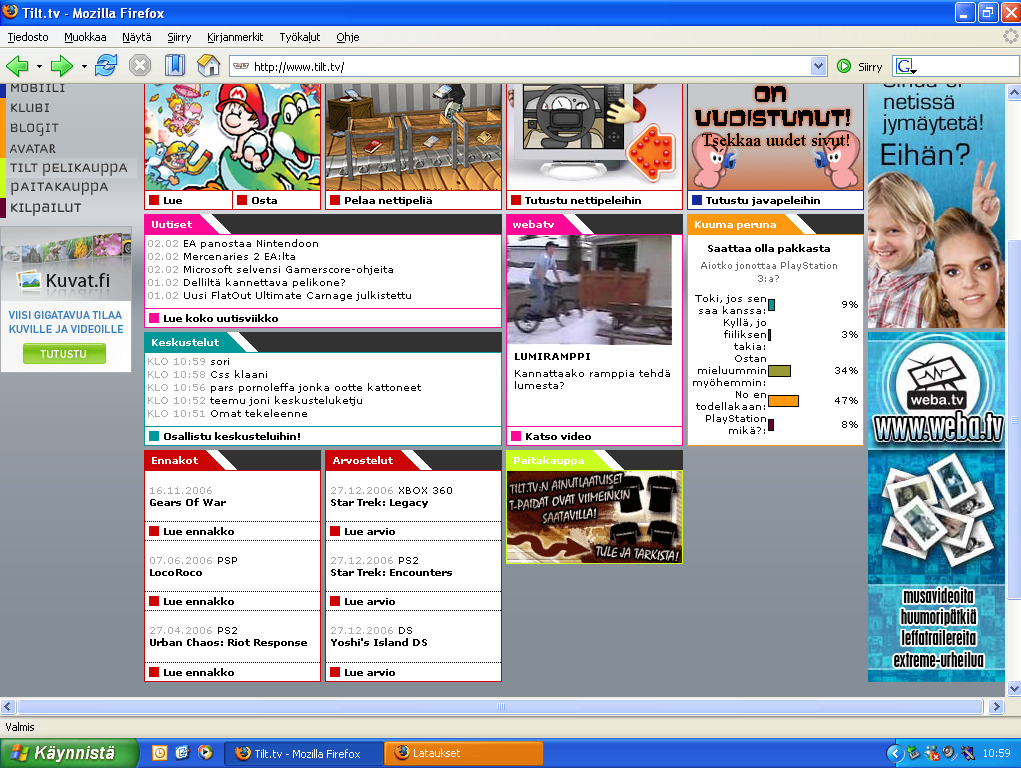Open the Internet Explorer Quick Launch icon
The height and width of the screenshot is (769, 1021).
coord(182,753)
